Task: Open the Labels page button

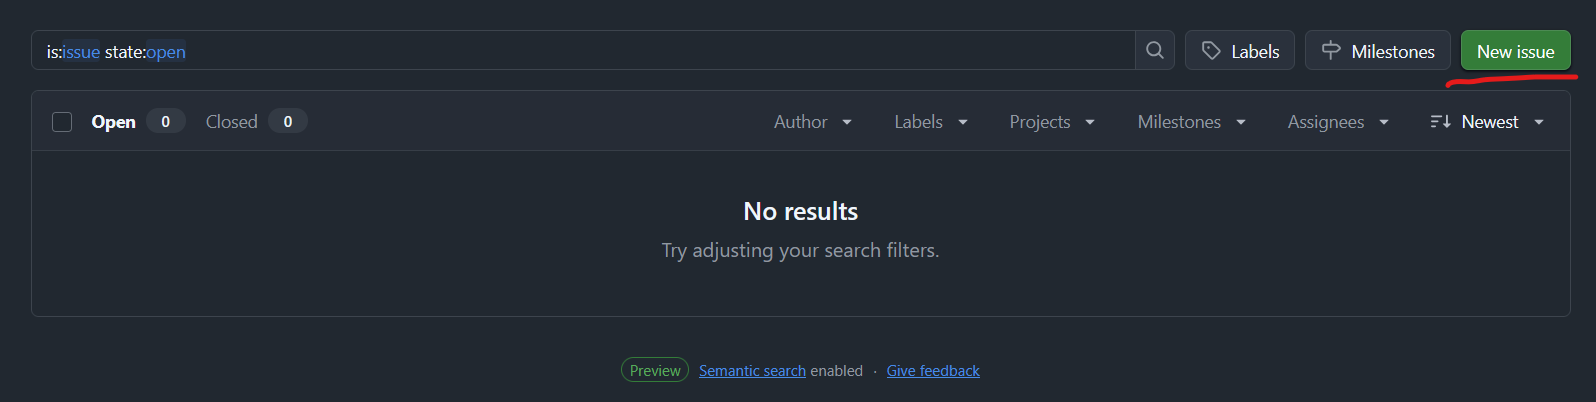Action: coord(1240,51)
